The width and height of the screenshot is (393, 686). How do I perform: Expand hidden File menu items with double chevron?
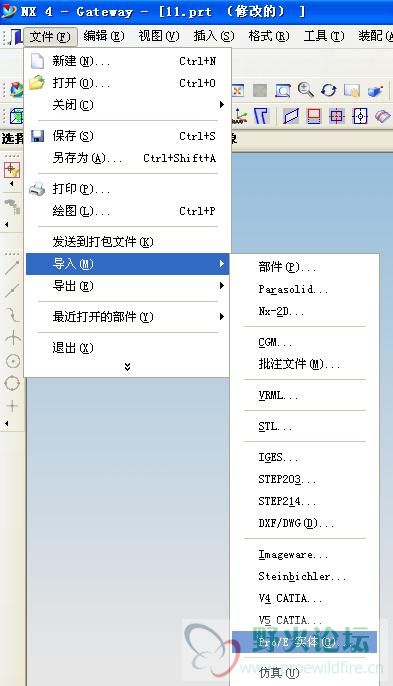pyautogui.click(x=127, y=367)
